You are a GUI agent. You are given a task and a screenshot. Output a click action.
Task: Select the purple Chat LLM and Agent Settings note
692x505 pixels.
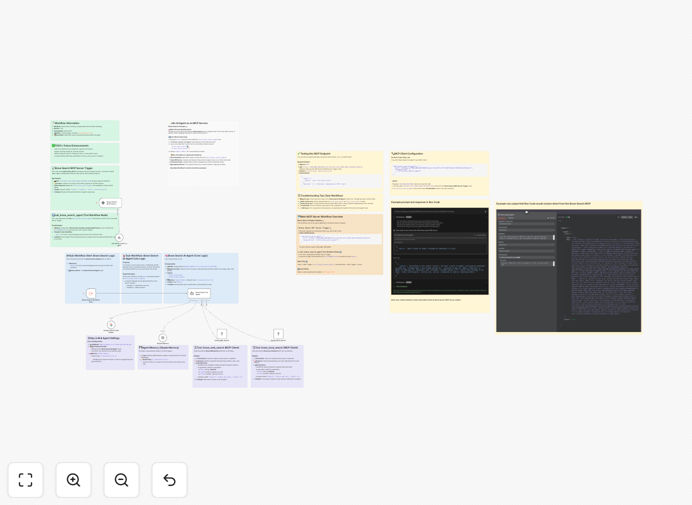(x=110, y=352)
